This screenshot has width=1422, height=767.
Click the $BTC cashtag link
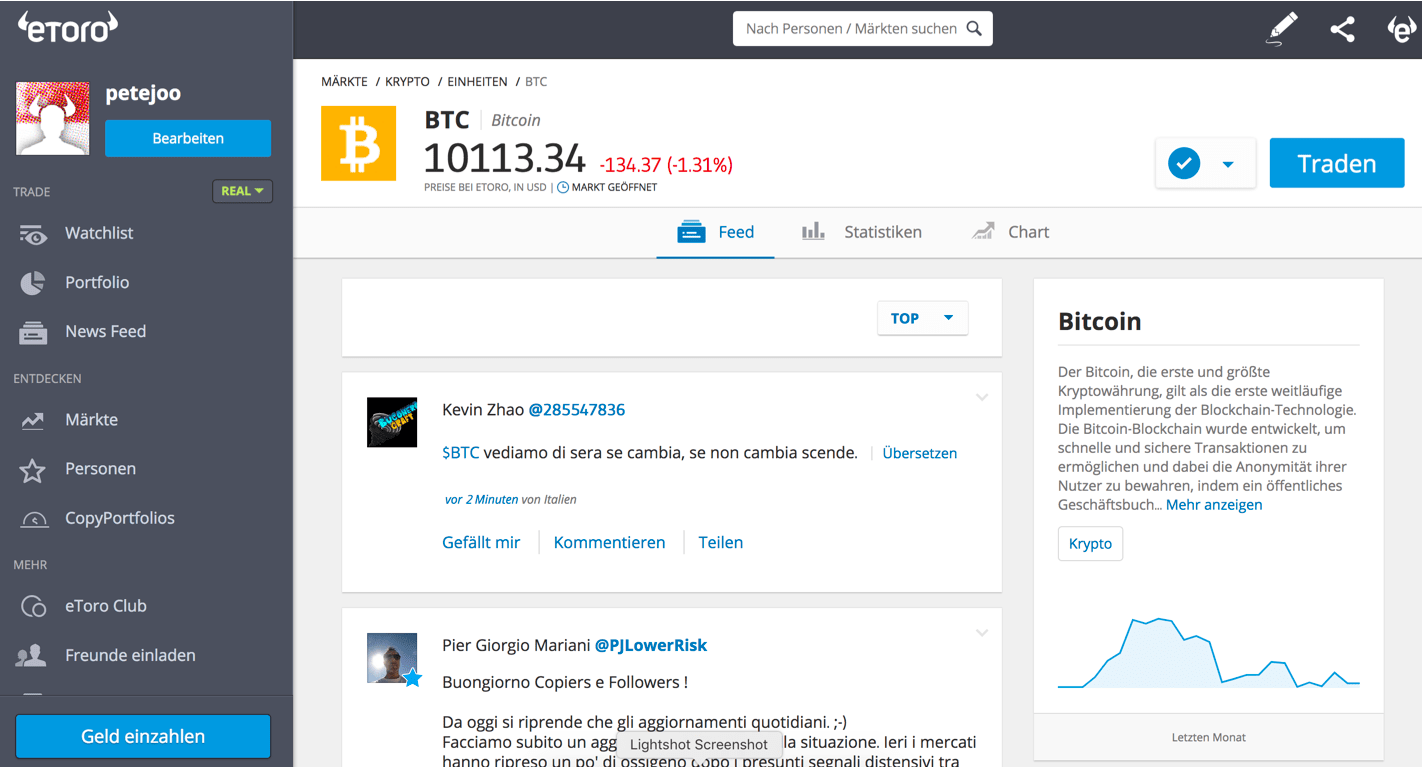pos(461,453)
